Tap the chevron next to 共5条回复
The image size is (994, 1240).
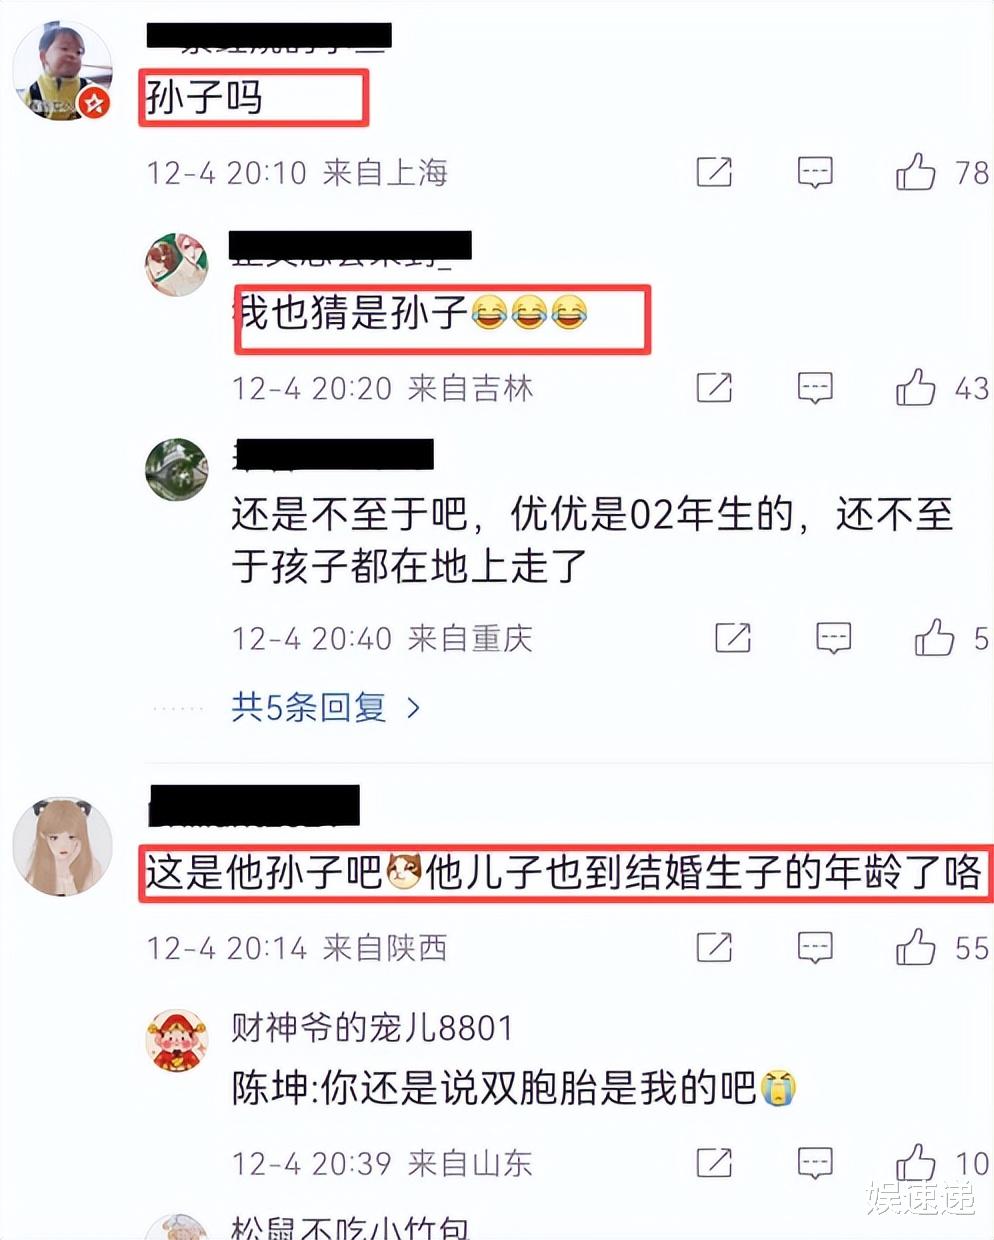click(x=414, y=708)
